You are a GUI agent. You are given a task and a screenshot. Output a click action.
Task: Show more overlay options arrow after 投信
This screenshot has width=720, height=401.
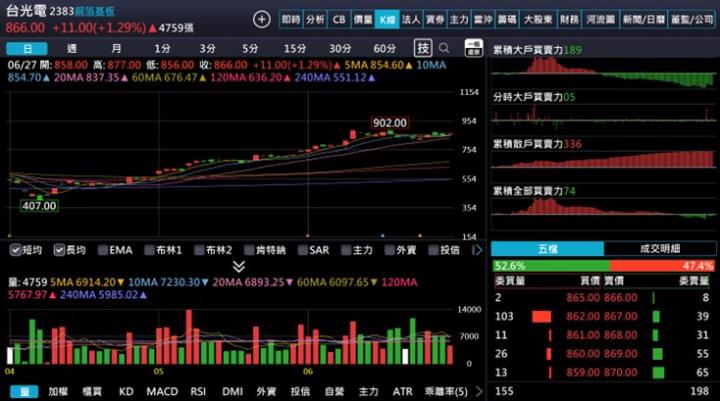(x=478, y=250)
